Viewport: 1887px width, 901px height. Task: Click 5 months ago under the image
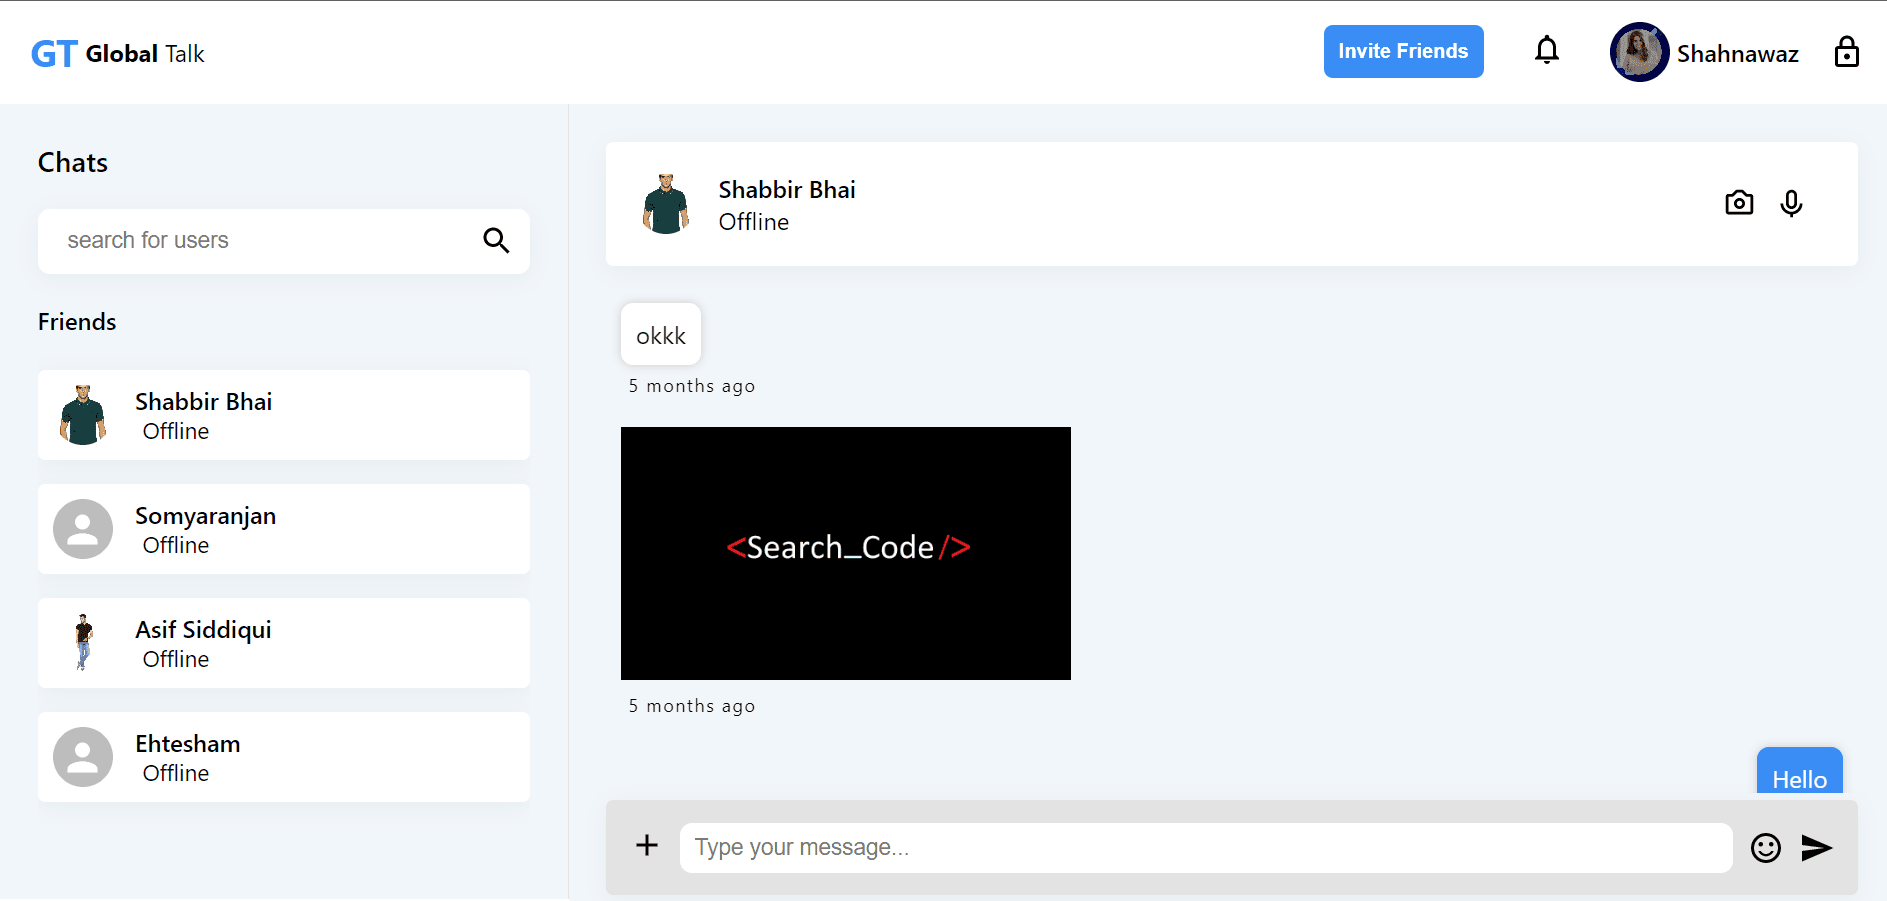click(692, 706)
